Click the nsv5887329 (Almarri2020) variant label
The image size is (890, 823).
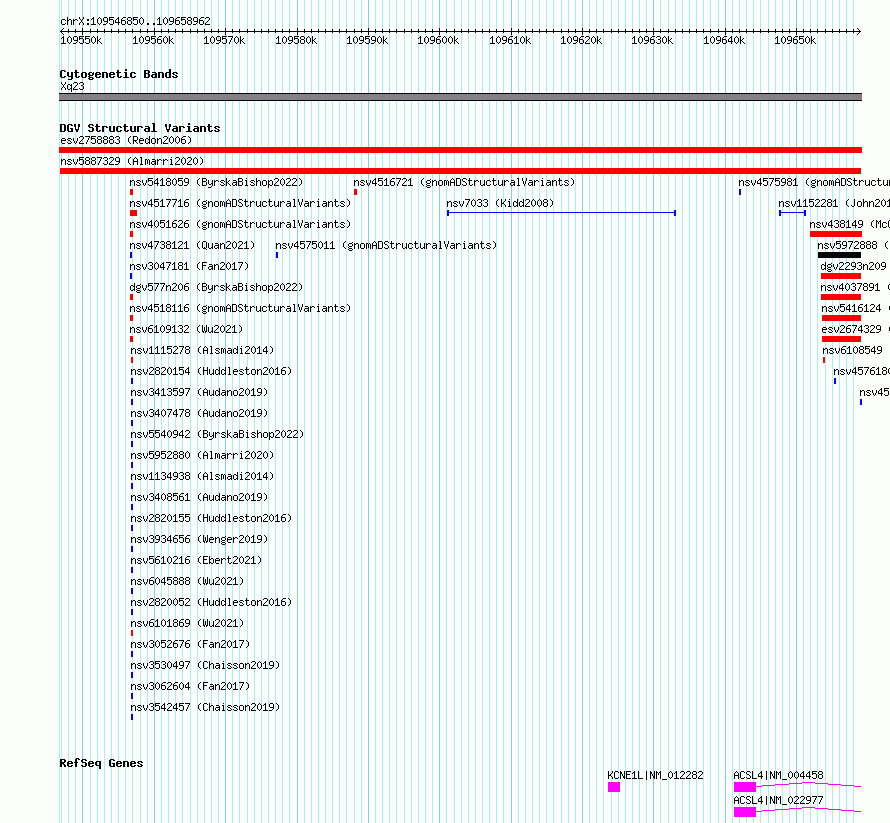click(x=132, y=161)
